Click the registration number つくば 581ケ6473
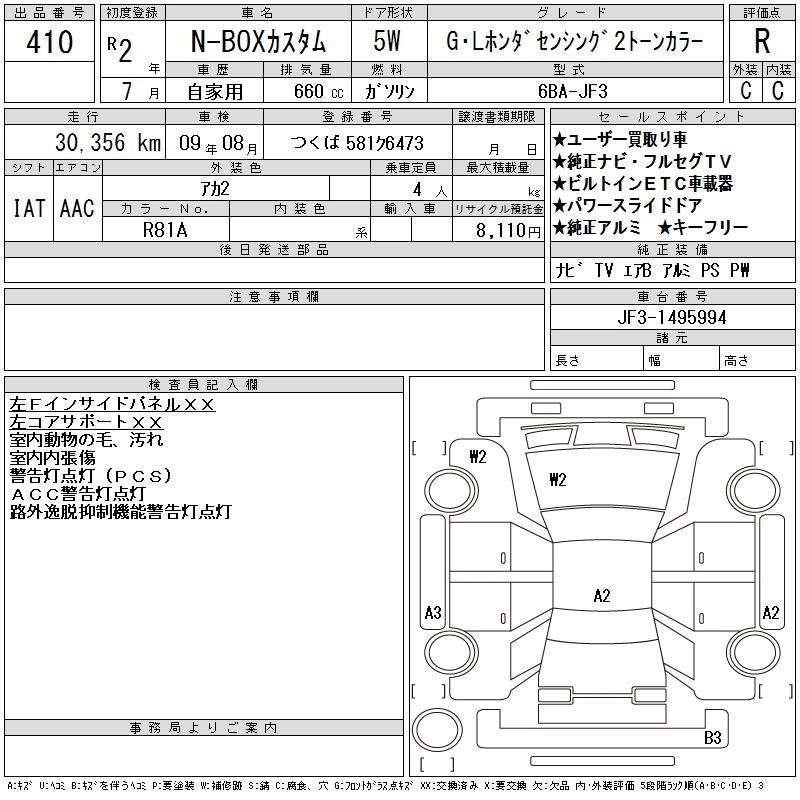 coord(357,143)
